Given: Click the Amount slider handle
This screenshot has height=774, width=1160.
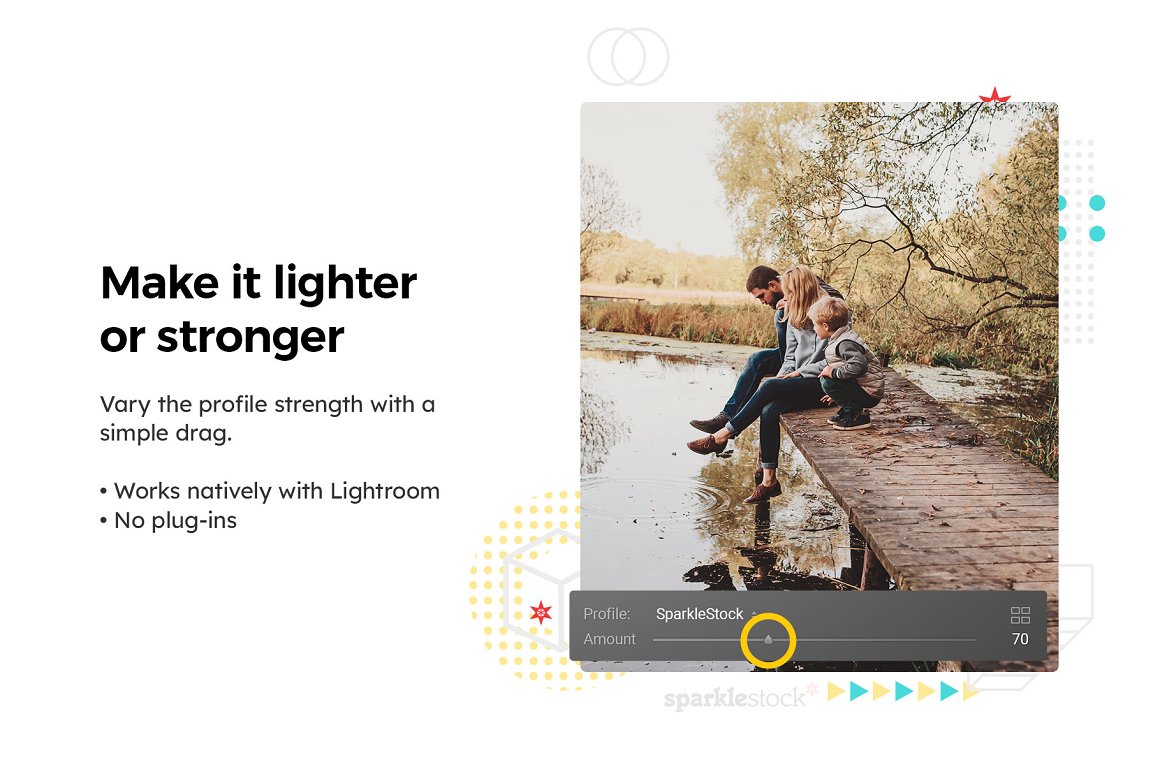Looking at the screenshot, I should [x=768, y=639].
